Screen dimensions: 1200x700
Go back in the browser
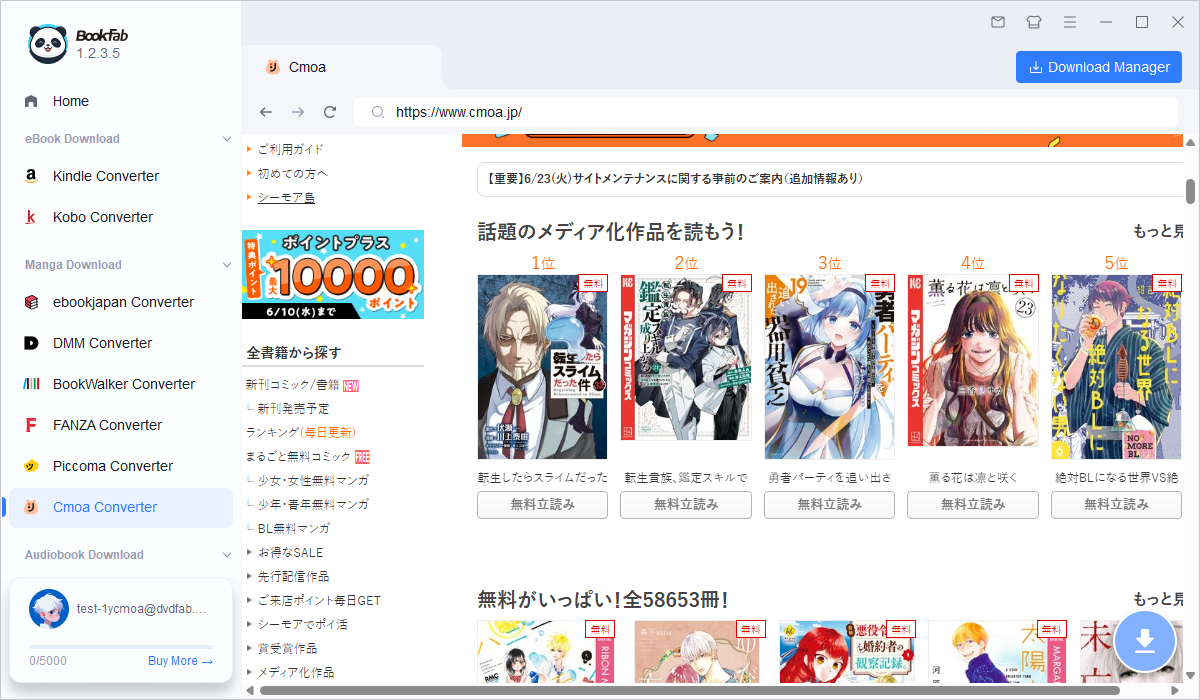pos(265,112)
